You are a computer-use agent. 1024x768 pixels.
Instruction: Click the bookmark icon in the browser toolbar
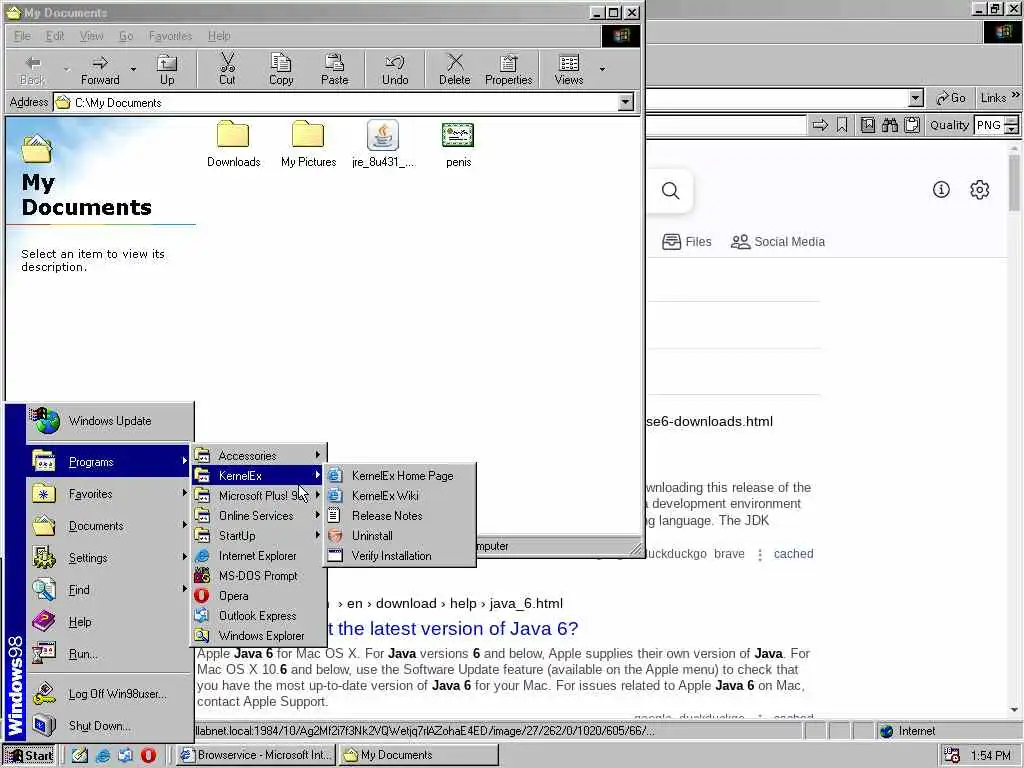[842, 125]
